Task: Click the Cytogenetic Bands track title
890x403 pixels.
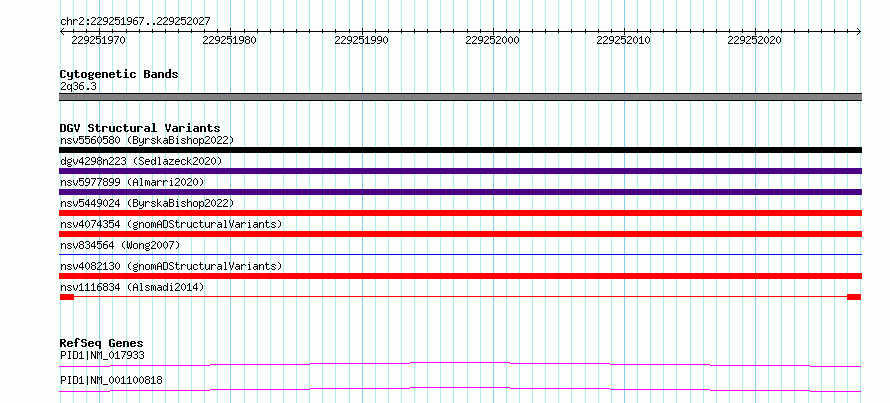Action: pos(119,74)
